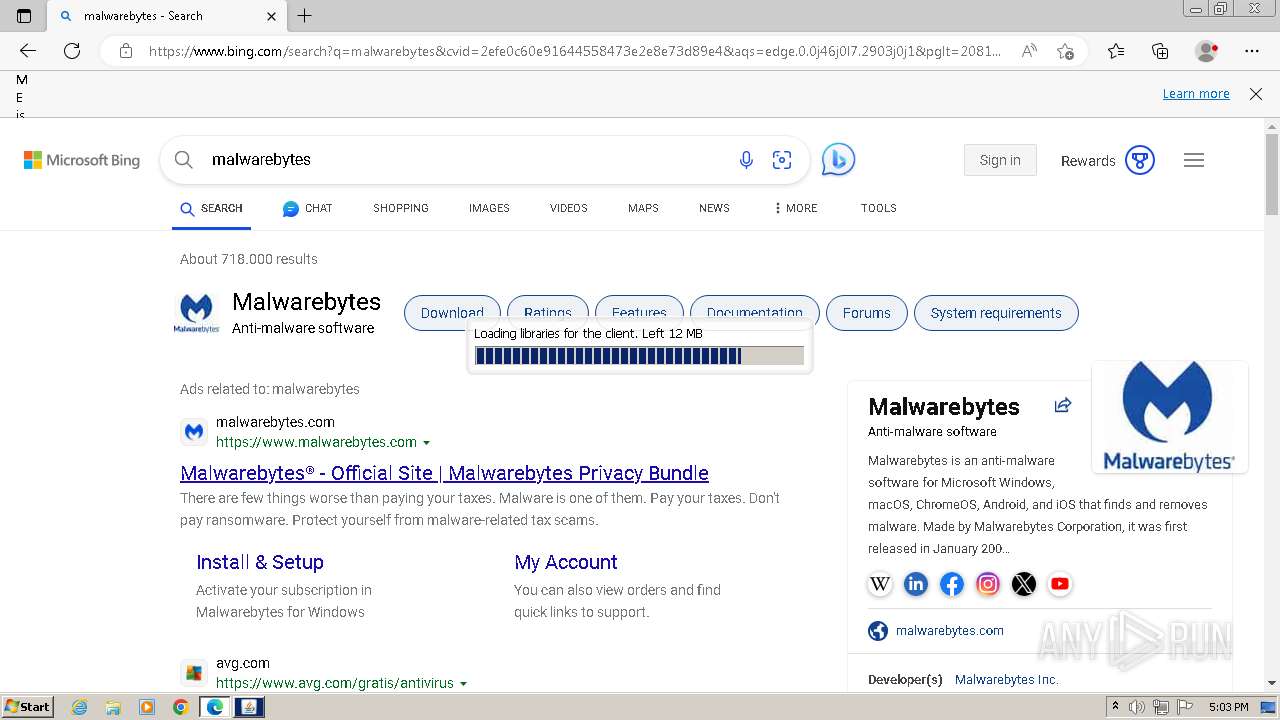Close the malwarebytes search tab
The image size is (1280, 720).
[x=272, y=16]
